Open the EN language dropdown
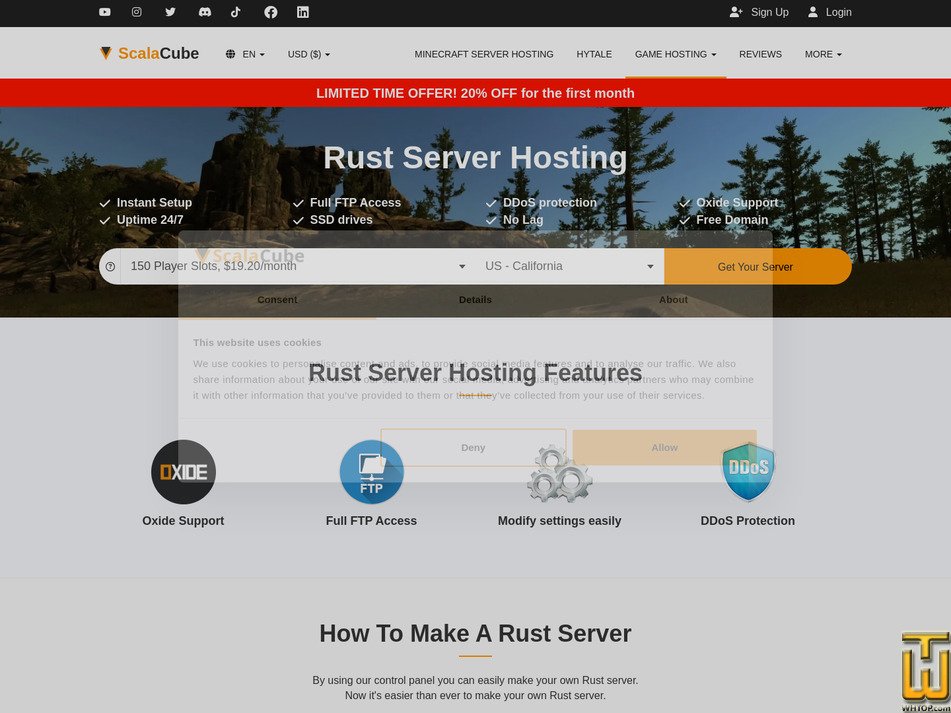 point(245,54)
